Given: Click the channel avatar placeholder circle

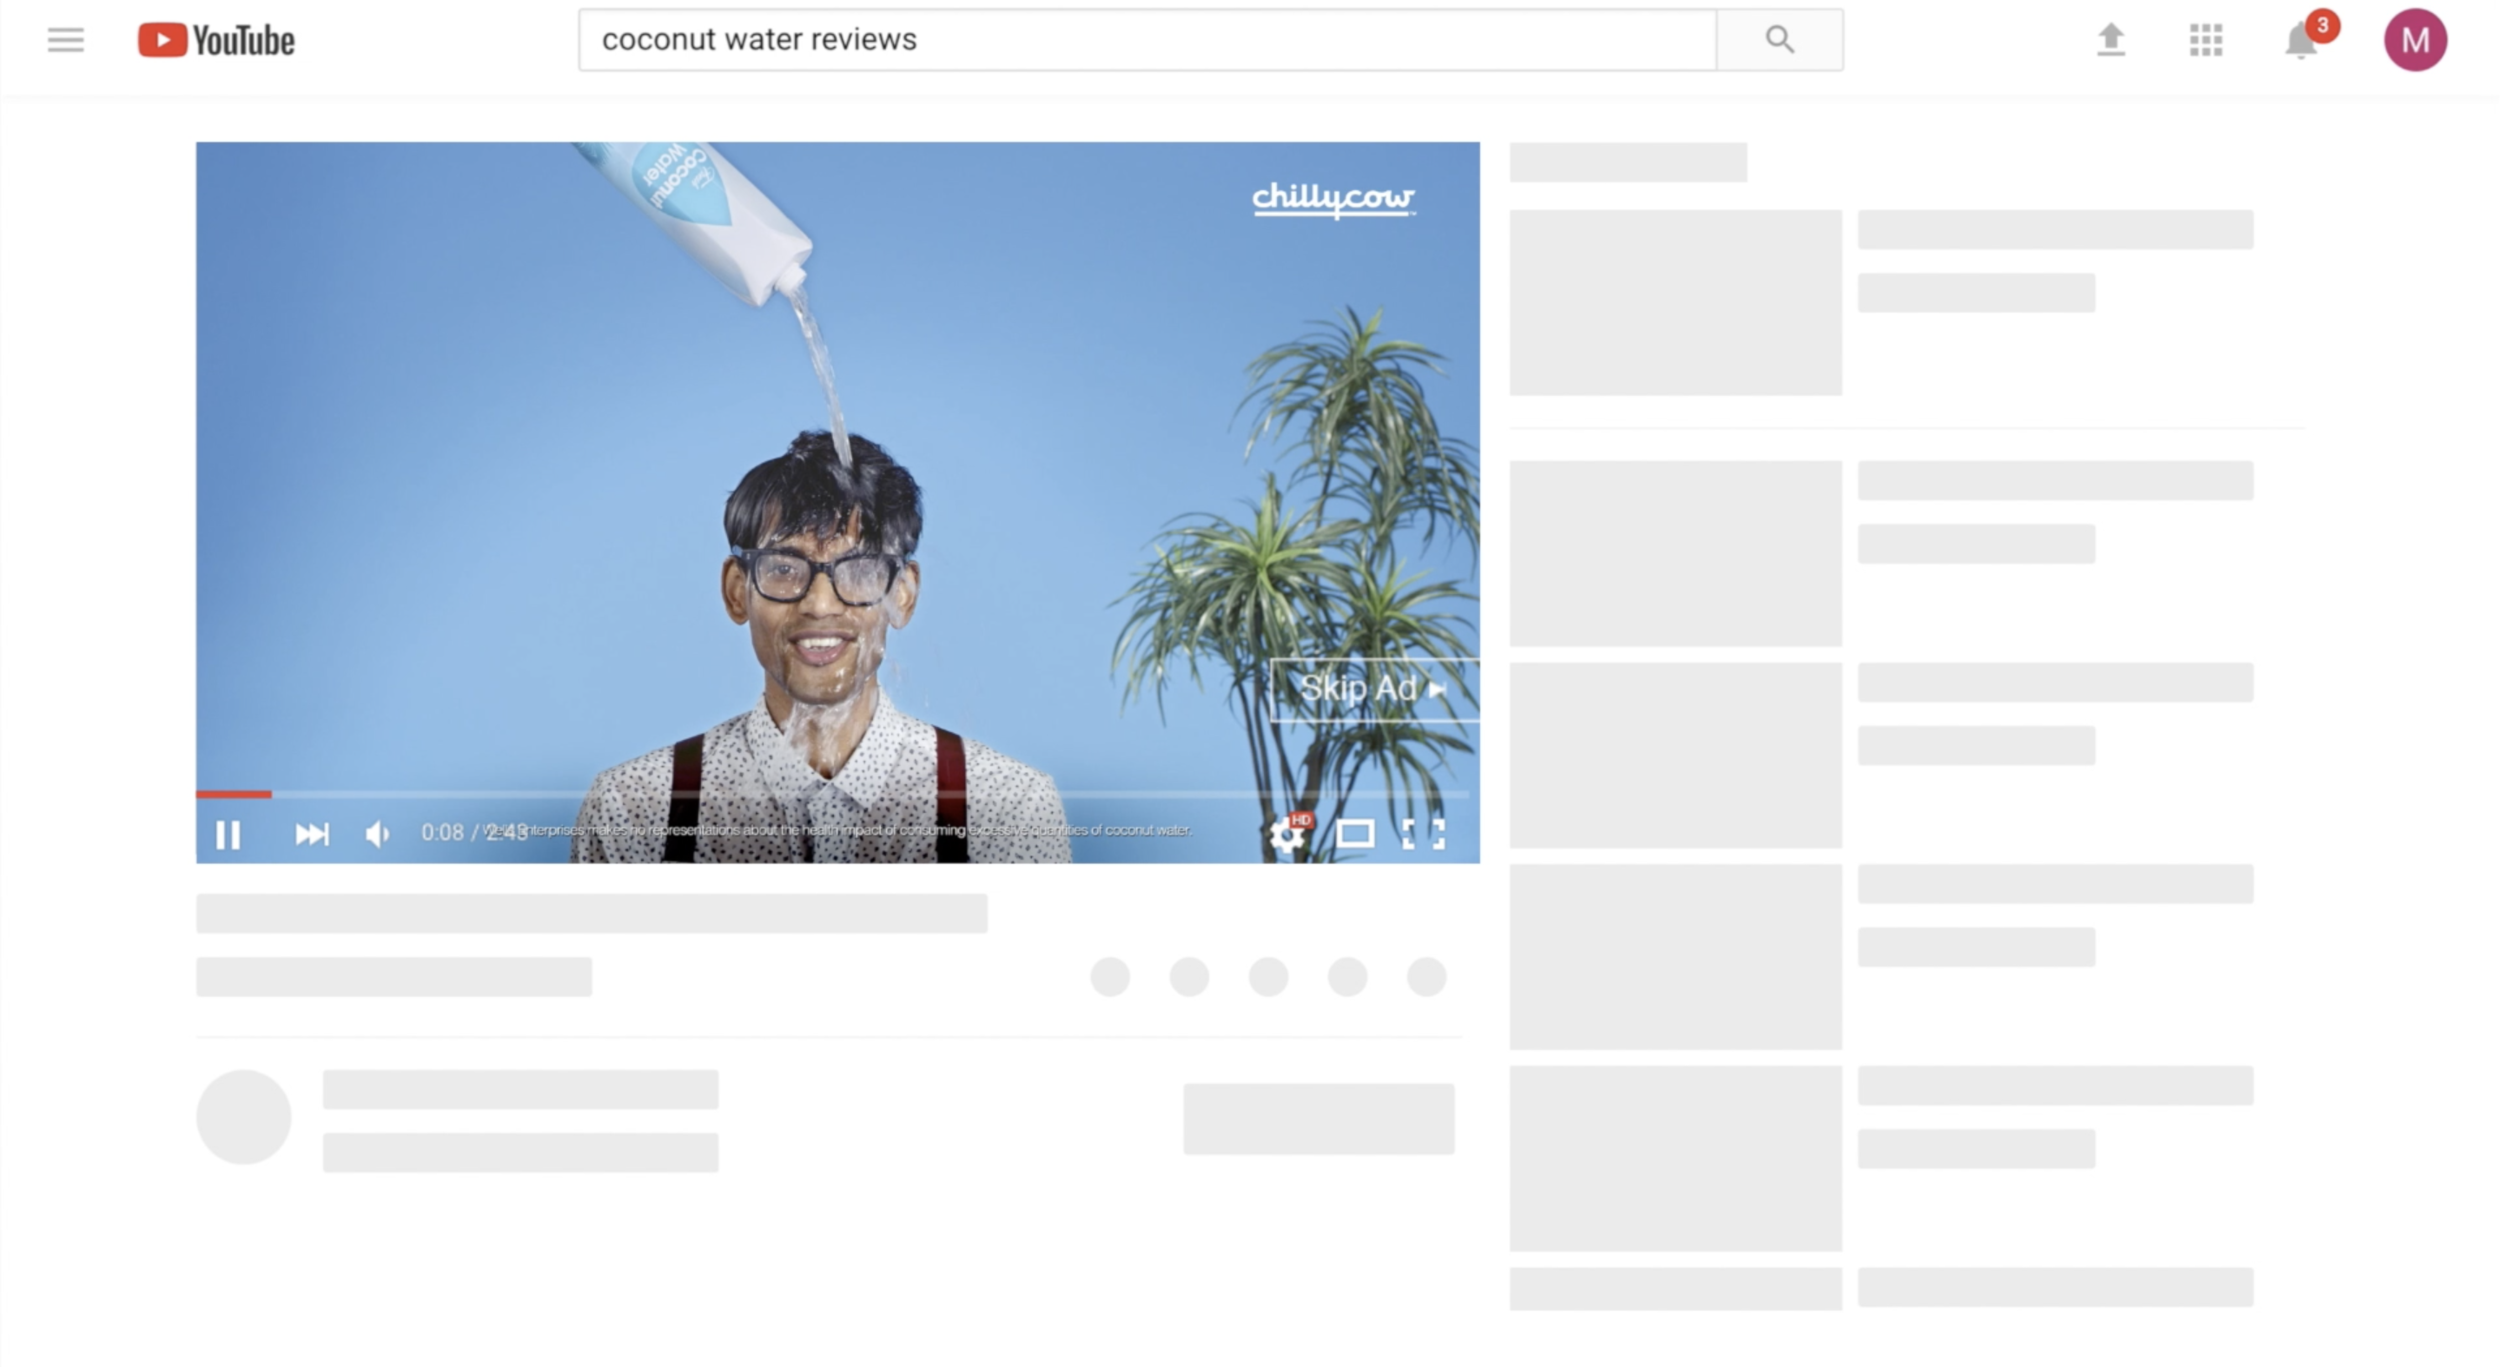Looking at the screenshot, I should point(243,1117).
